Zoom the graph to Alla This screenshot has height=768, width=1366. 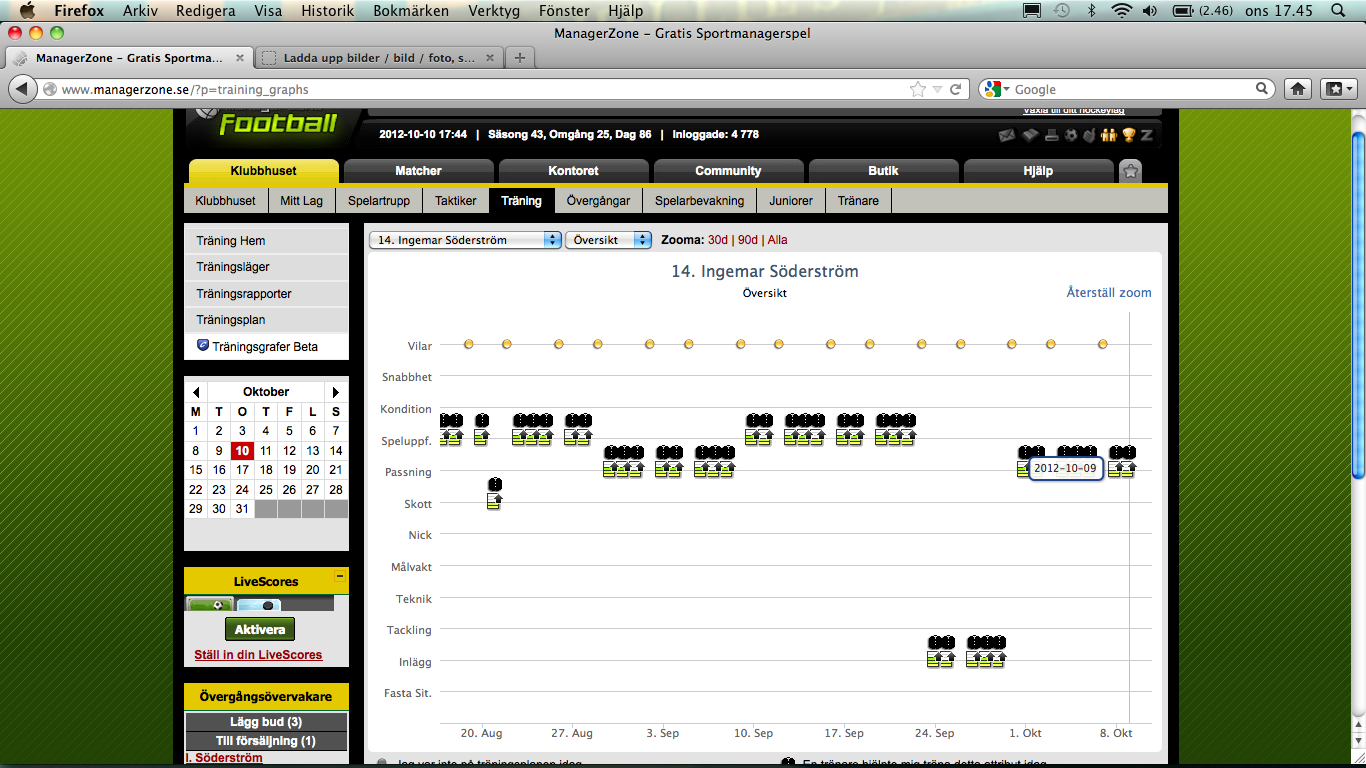pos(777,240)
